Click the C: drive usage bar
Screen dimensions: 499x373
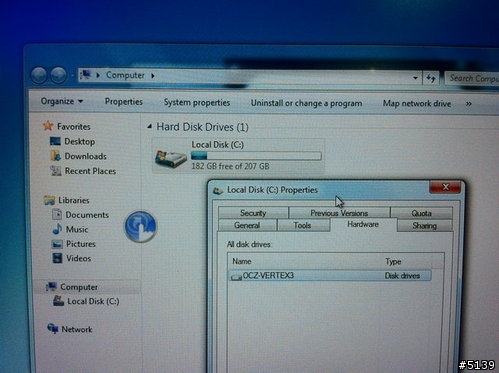pyautogui.click(x=256, y=156)
